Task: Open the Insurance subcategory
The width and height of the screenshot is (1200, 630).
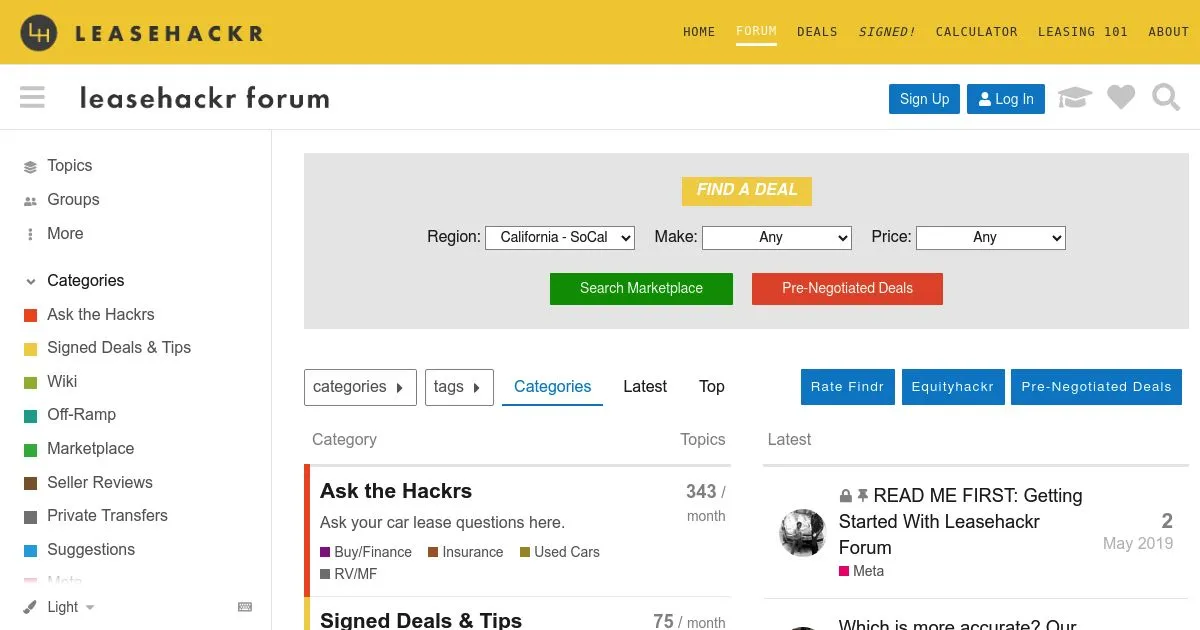Action: (x=466, y=552)
